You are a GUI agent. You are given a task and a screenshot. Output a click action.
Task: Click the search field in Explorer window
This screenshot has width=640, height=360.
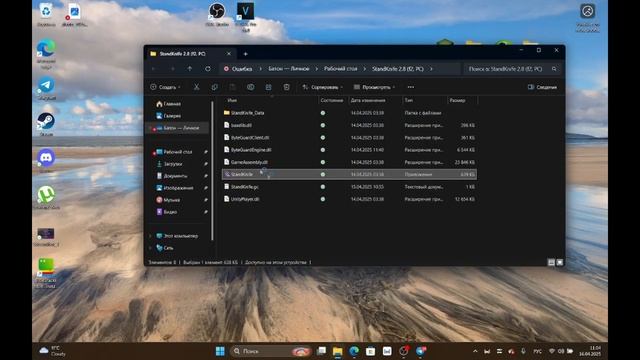512,69
